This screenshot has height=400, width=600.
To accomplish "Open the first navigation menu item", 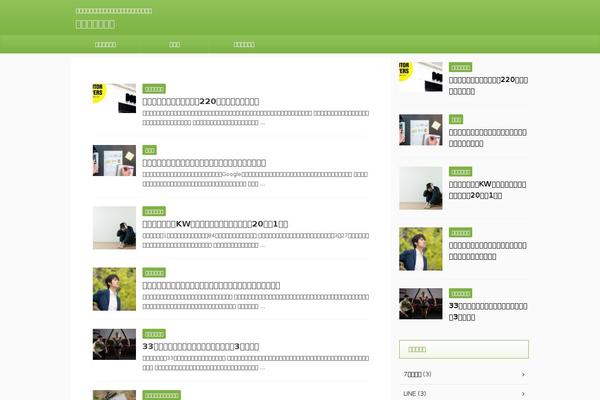I will pos(105,44).
